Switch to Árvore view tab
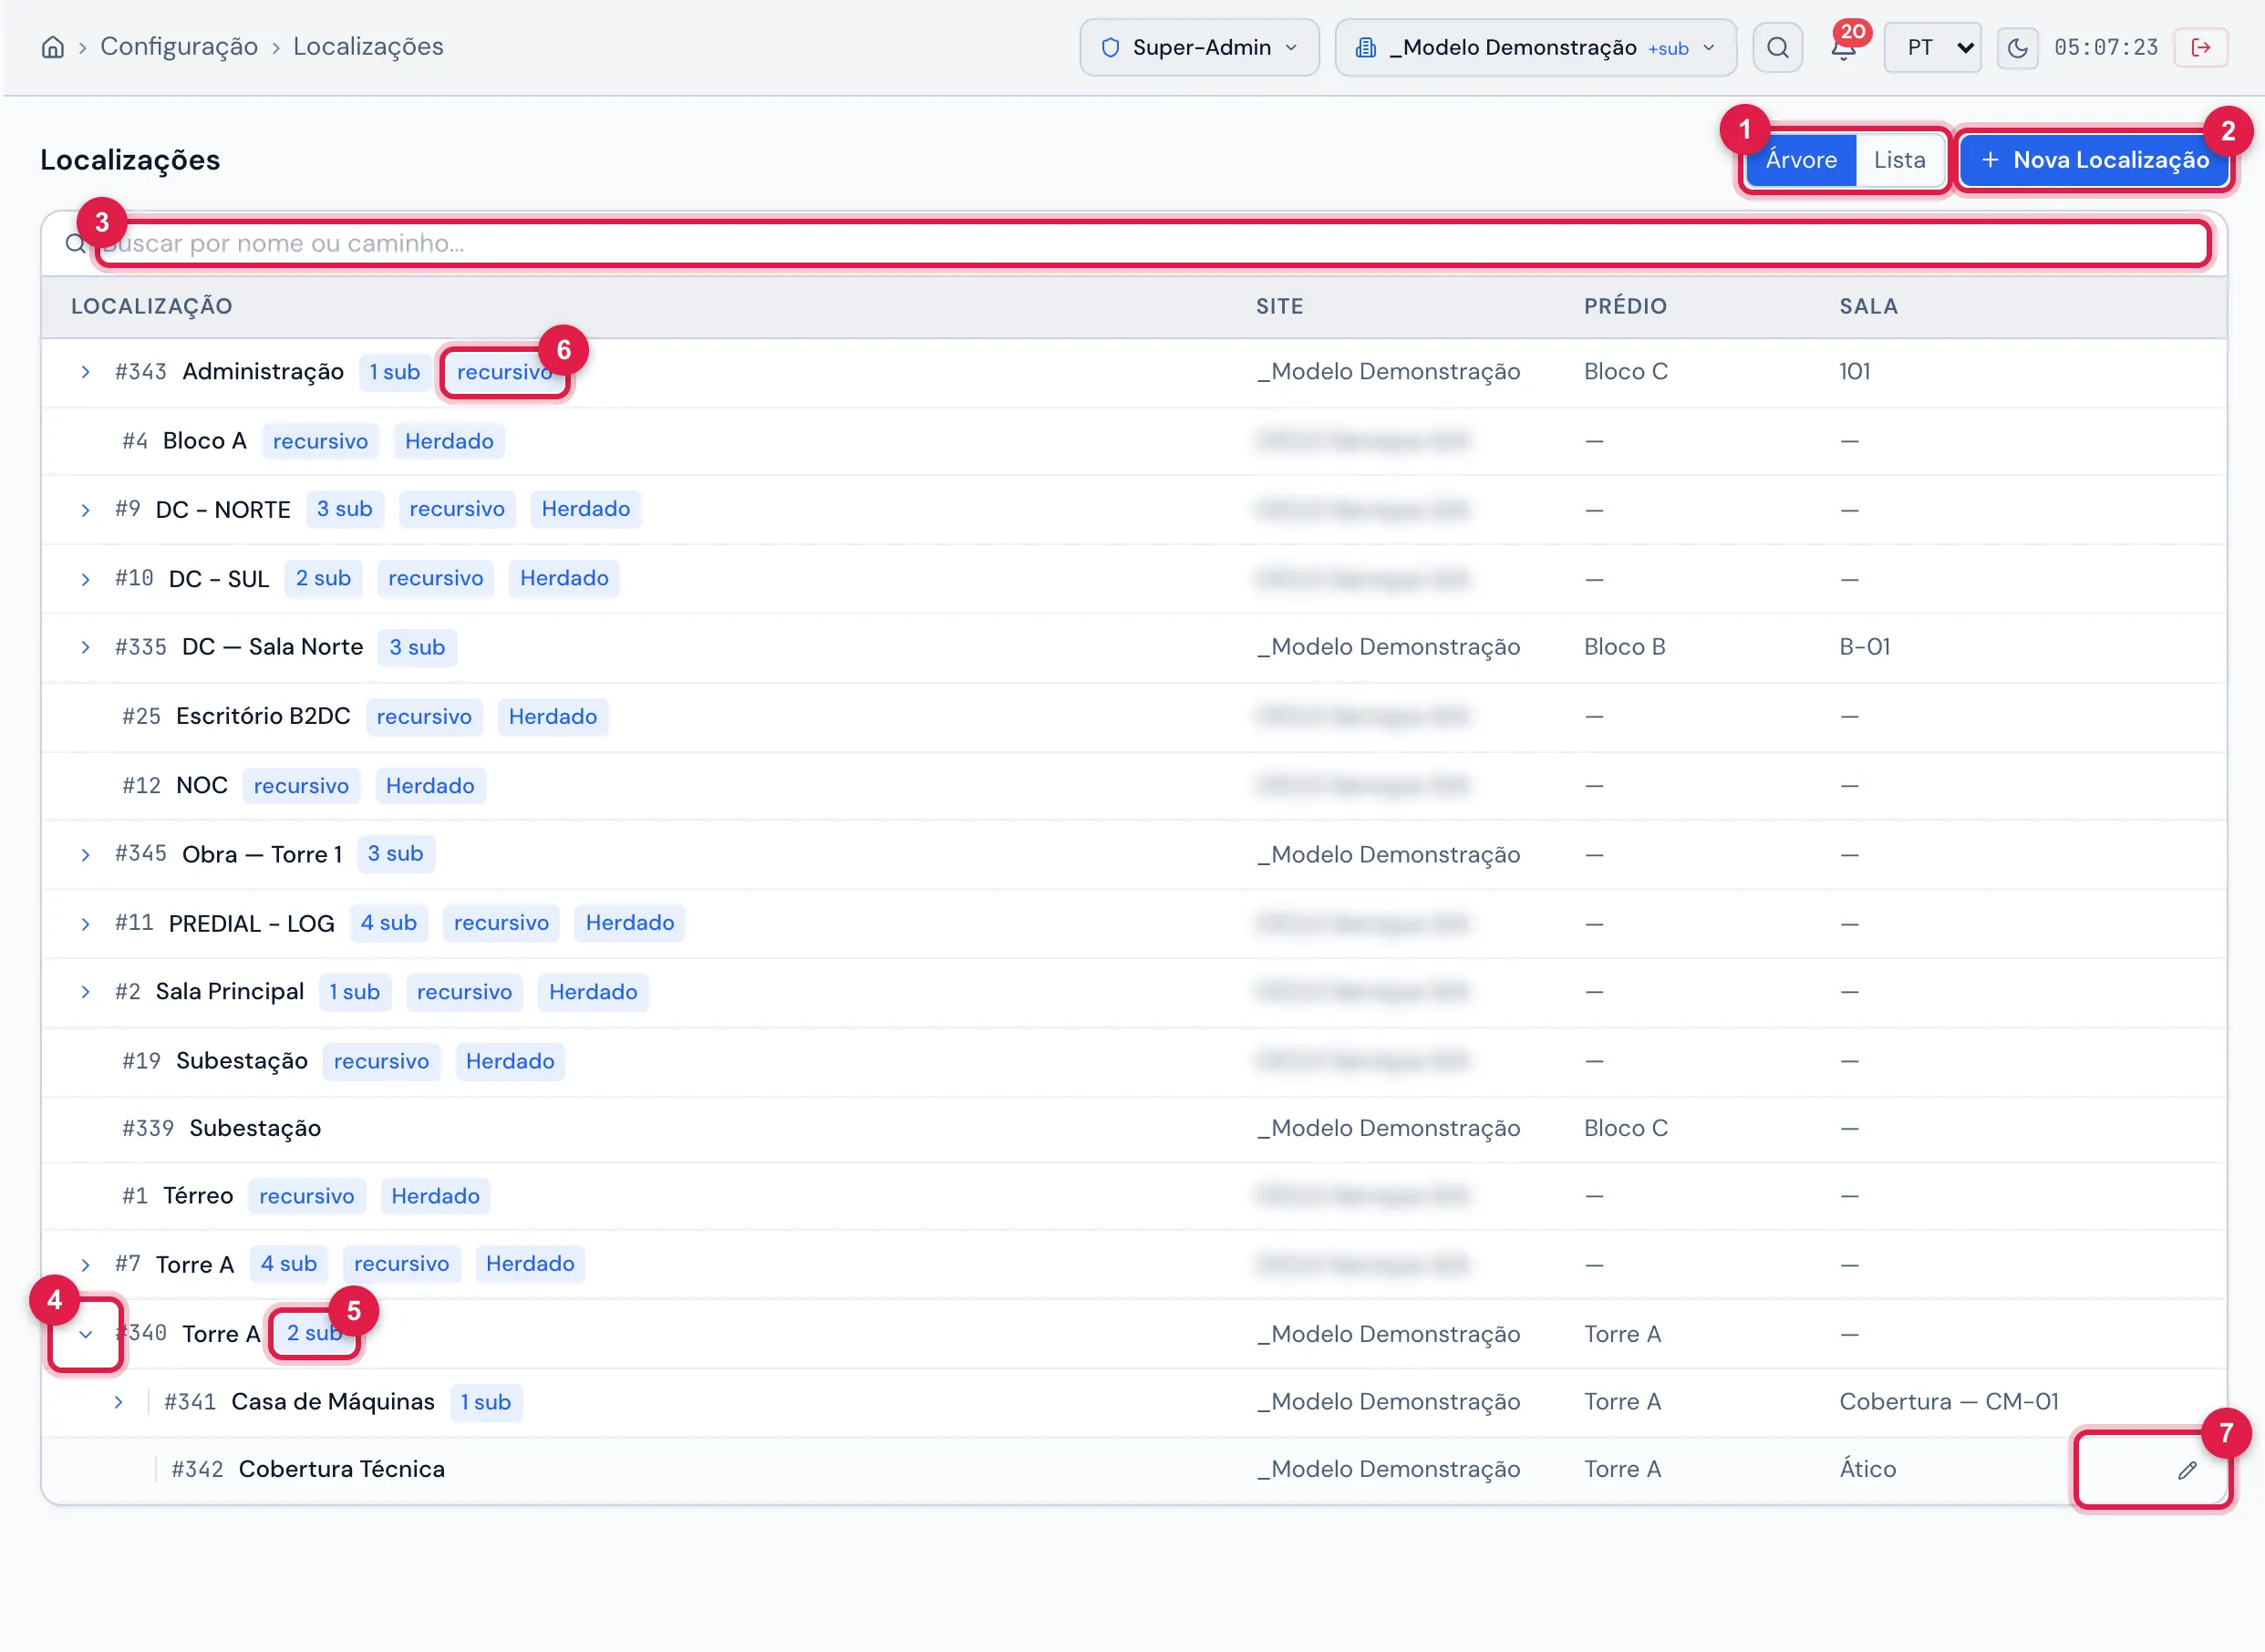 pyautogui.click(x=1800, y=160)
